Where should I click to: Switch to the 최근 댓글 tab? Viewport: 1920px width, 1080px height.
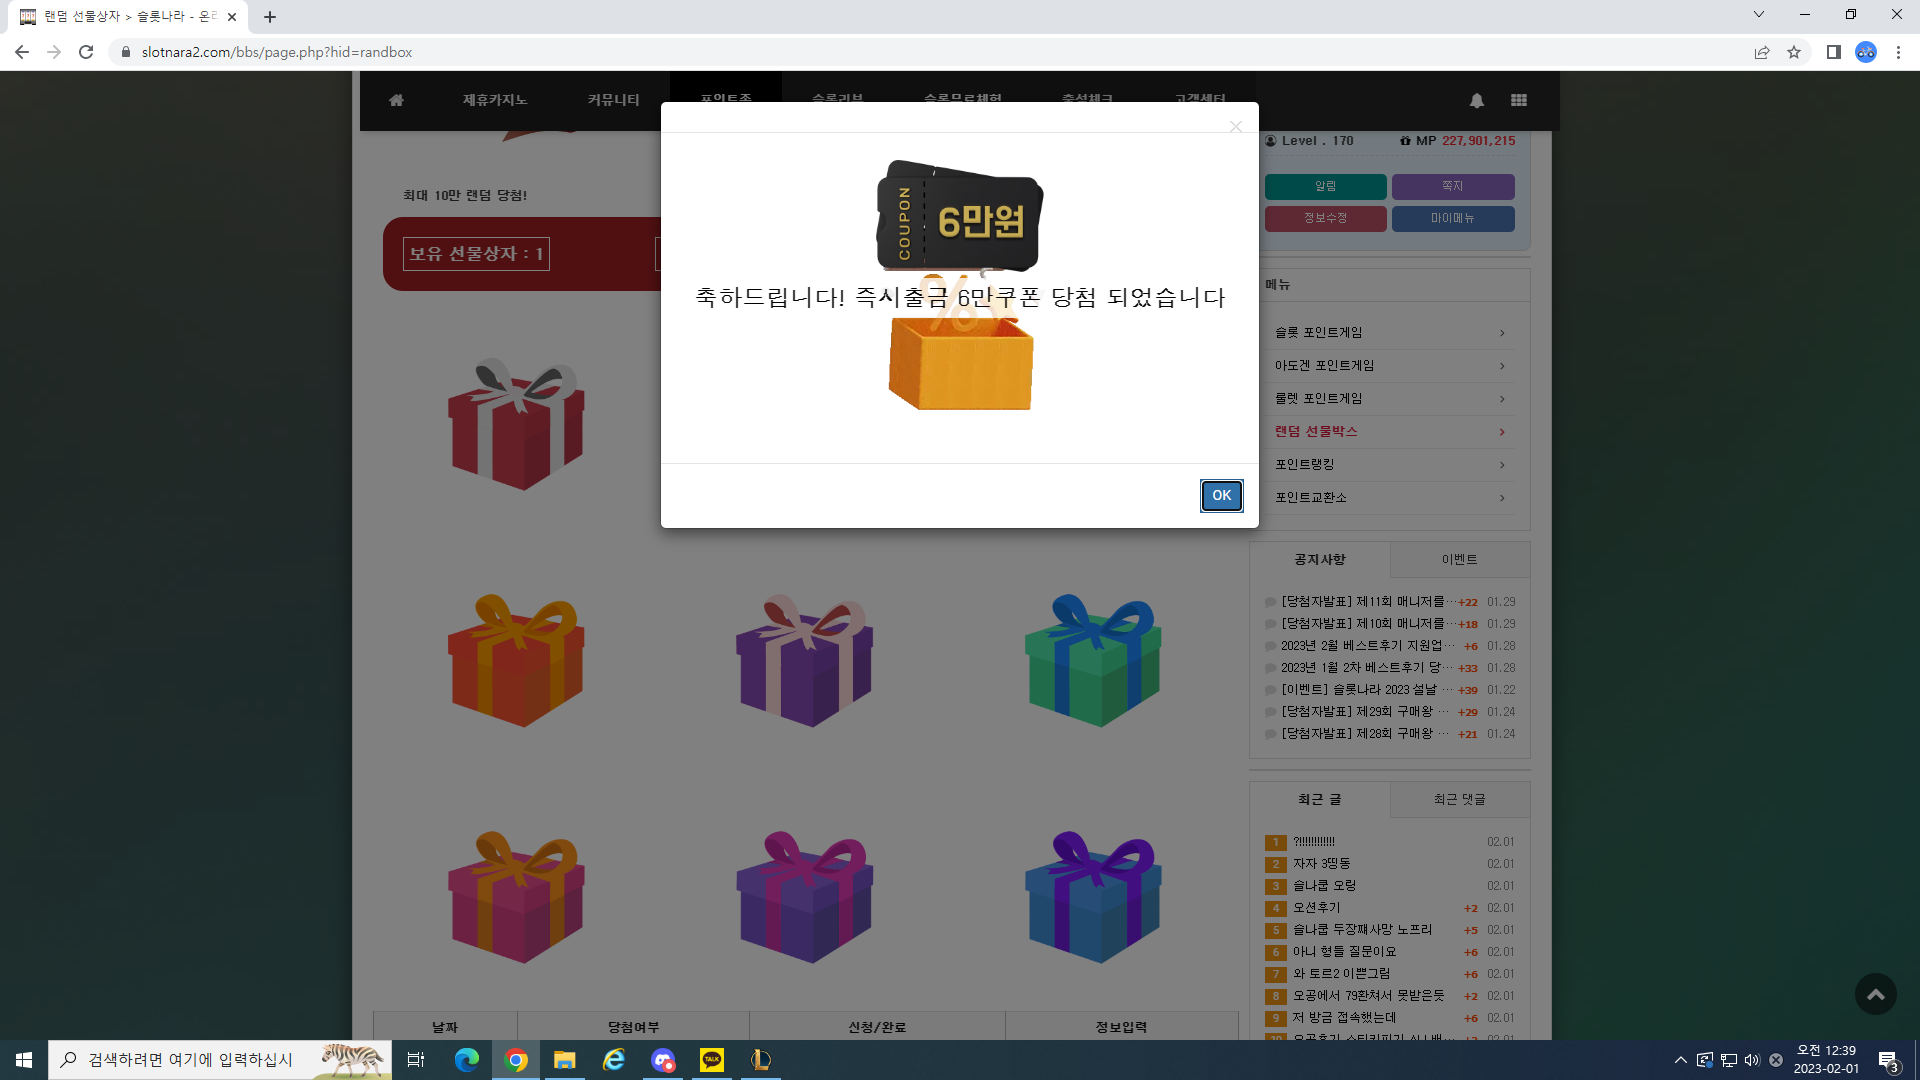pyautogui.click(x=1460, y=800)
